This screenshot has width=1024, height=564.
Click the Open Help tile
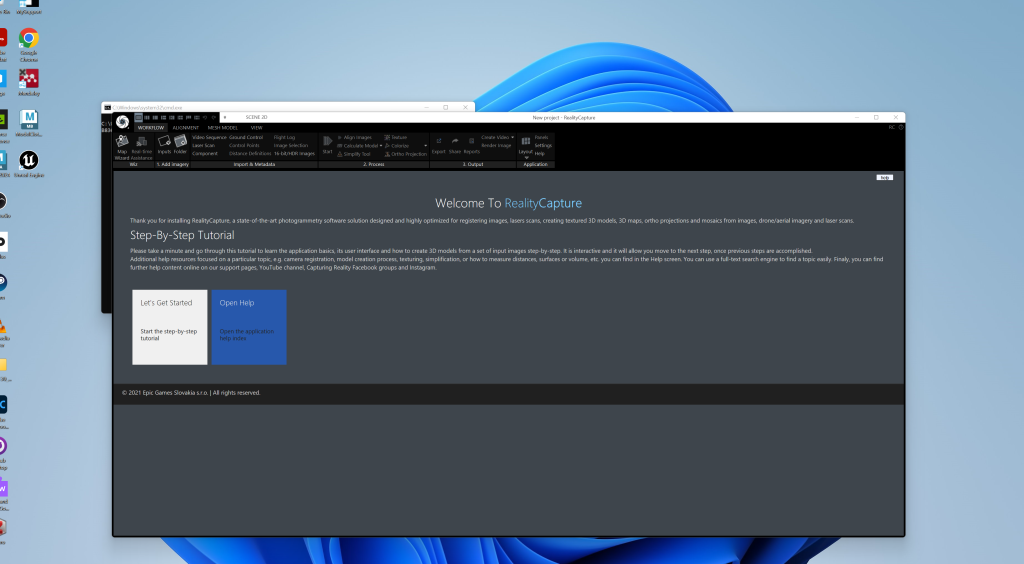click(x=248, y=327)
